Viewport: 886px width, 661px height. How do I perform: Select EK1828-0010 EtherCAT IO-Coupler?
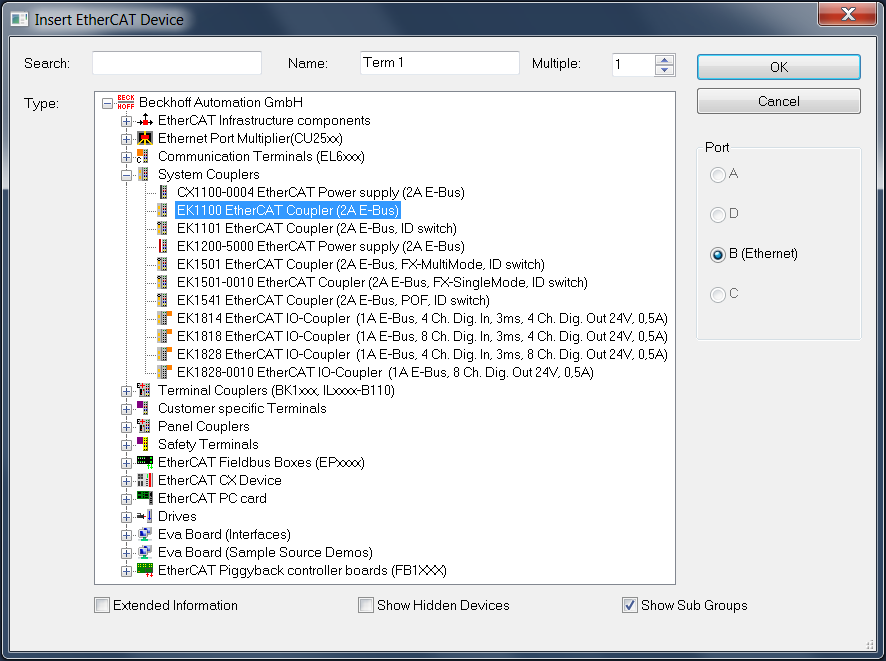(385, 373)
